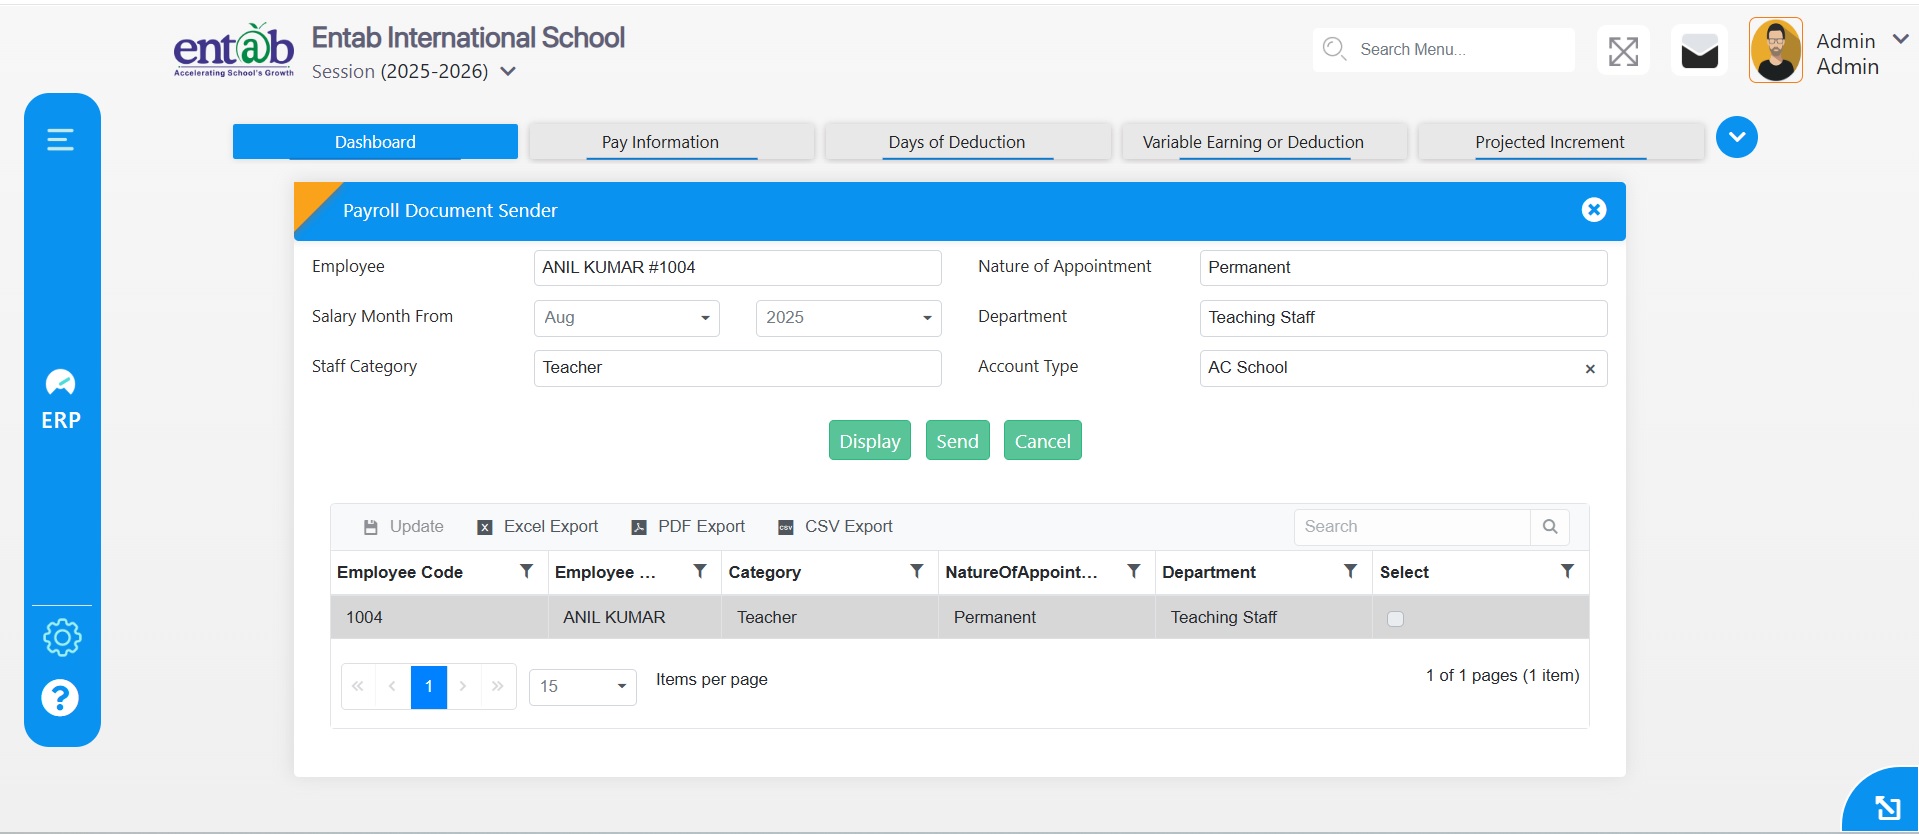Open items per page dropdown

pos(582,687)
